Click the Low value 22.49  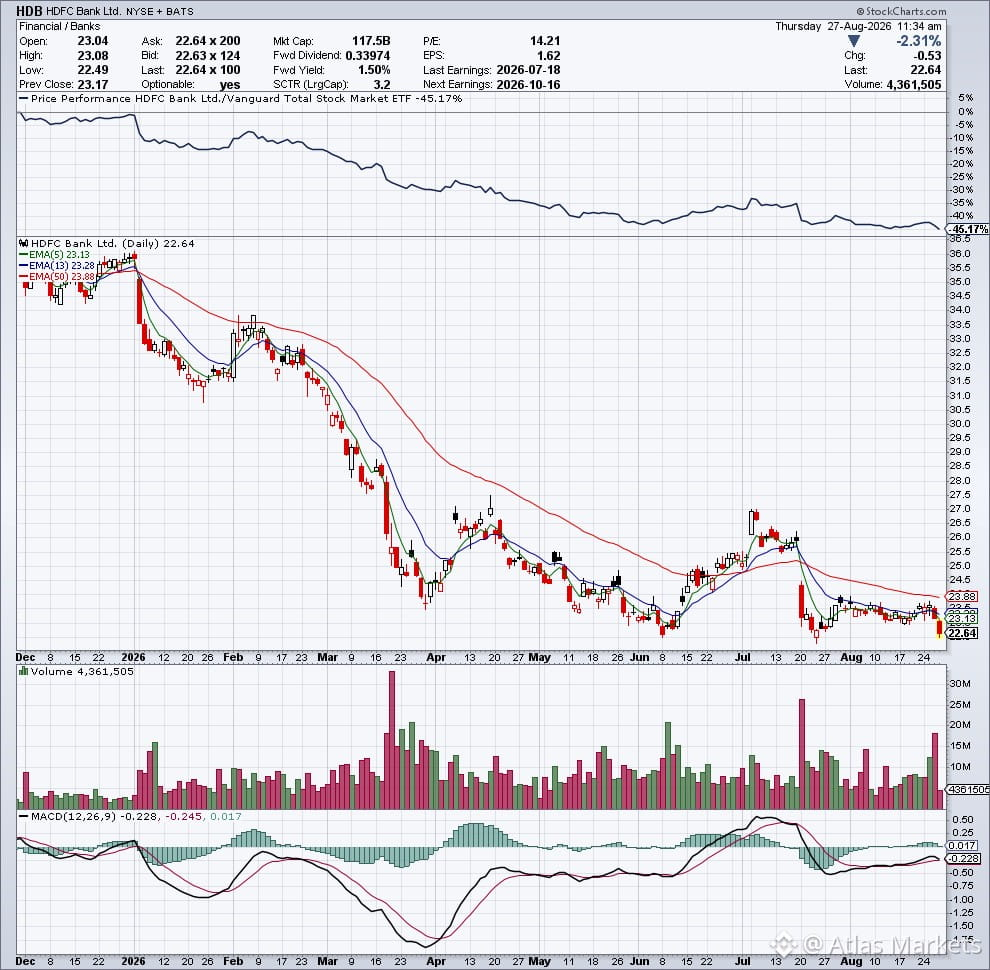93,69
